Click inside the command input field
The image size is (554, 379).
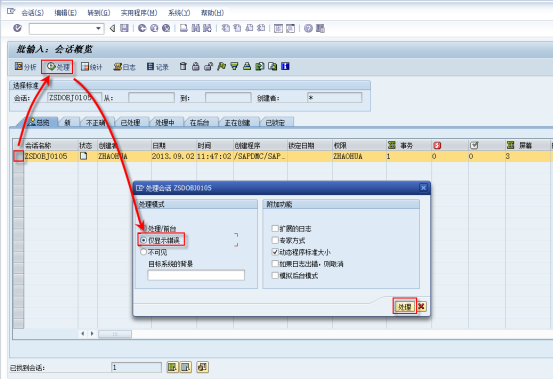point(62,28)
